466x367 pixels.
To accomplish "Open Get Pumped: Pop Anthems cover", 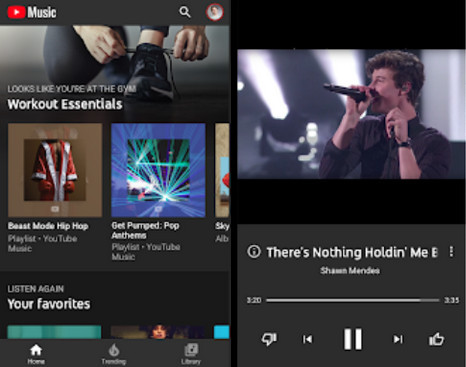I will (158, 170).
